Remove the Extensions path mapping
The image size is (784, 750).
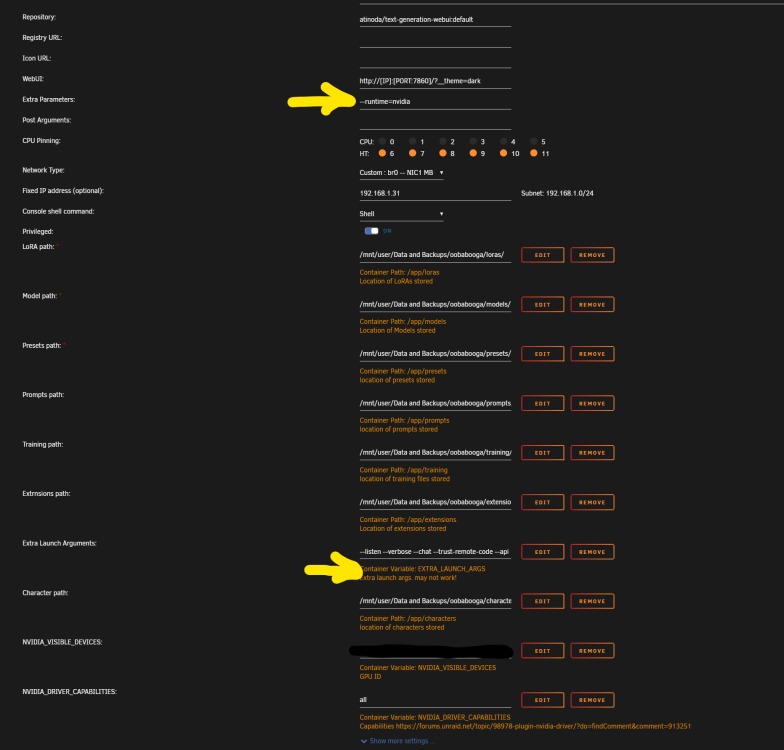(x=592, y=502)
